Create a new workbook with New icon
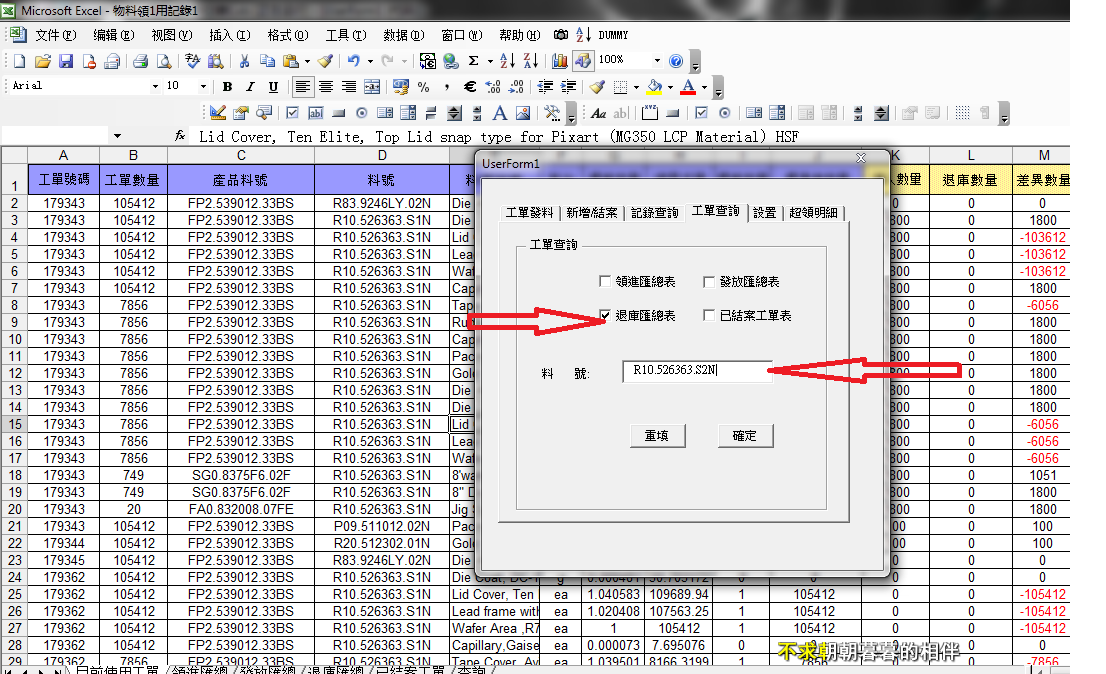The height and width of the screenshot is (674, 1106). tap(19, 61)
